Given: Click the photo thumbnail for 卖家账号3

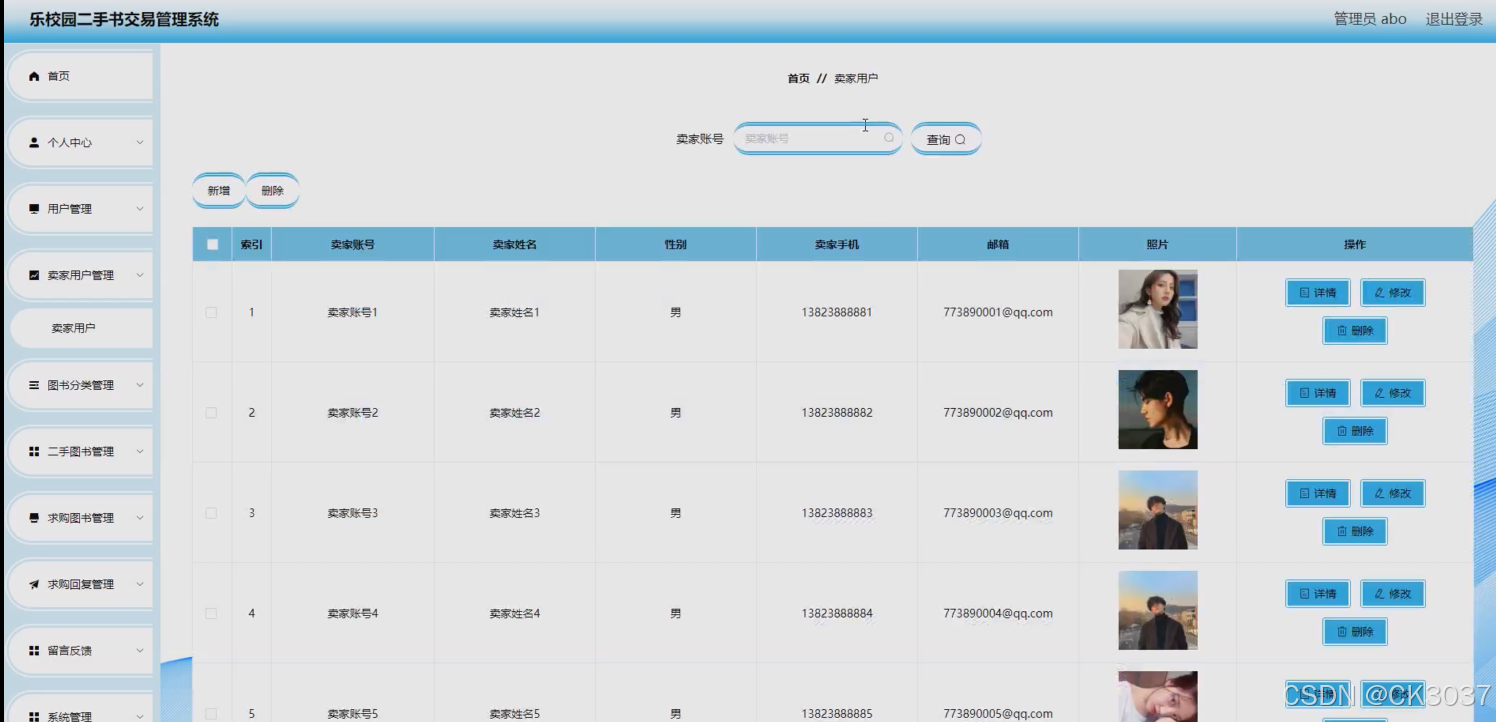Looking at the screenshot, I should (1158, 510).
